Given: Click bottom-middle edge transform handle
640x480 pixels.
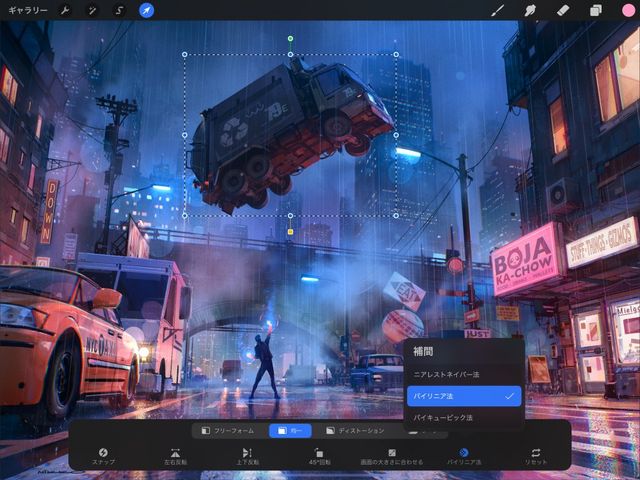Looking at the screenshot, I should click(290, 216).
